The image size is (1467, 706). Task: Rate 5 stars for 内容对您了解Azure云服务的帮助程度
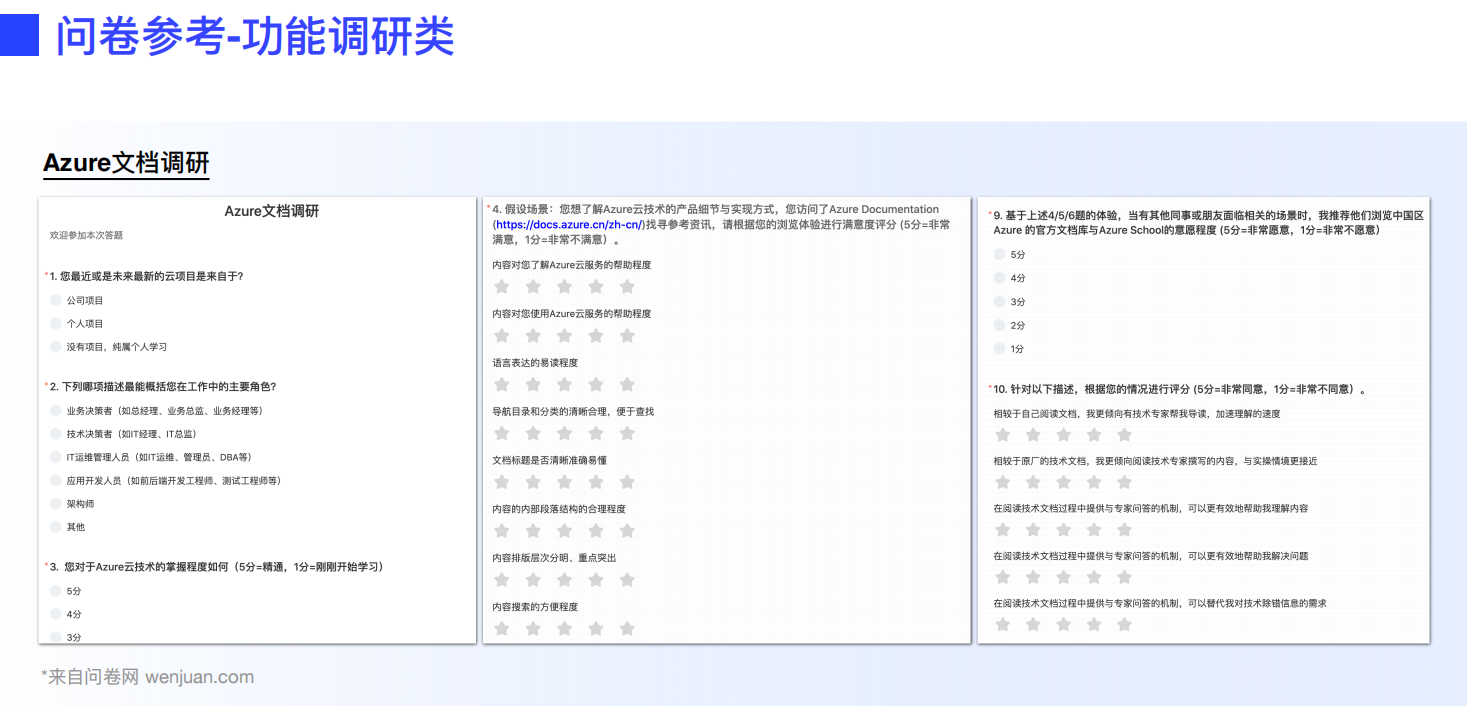[x=627, y=286]
